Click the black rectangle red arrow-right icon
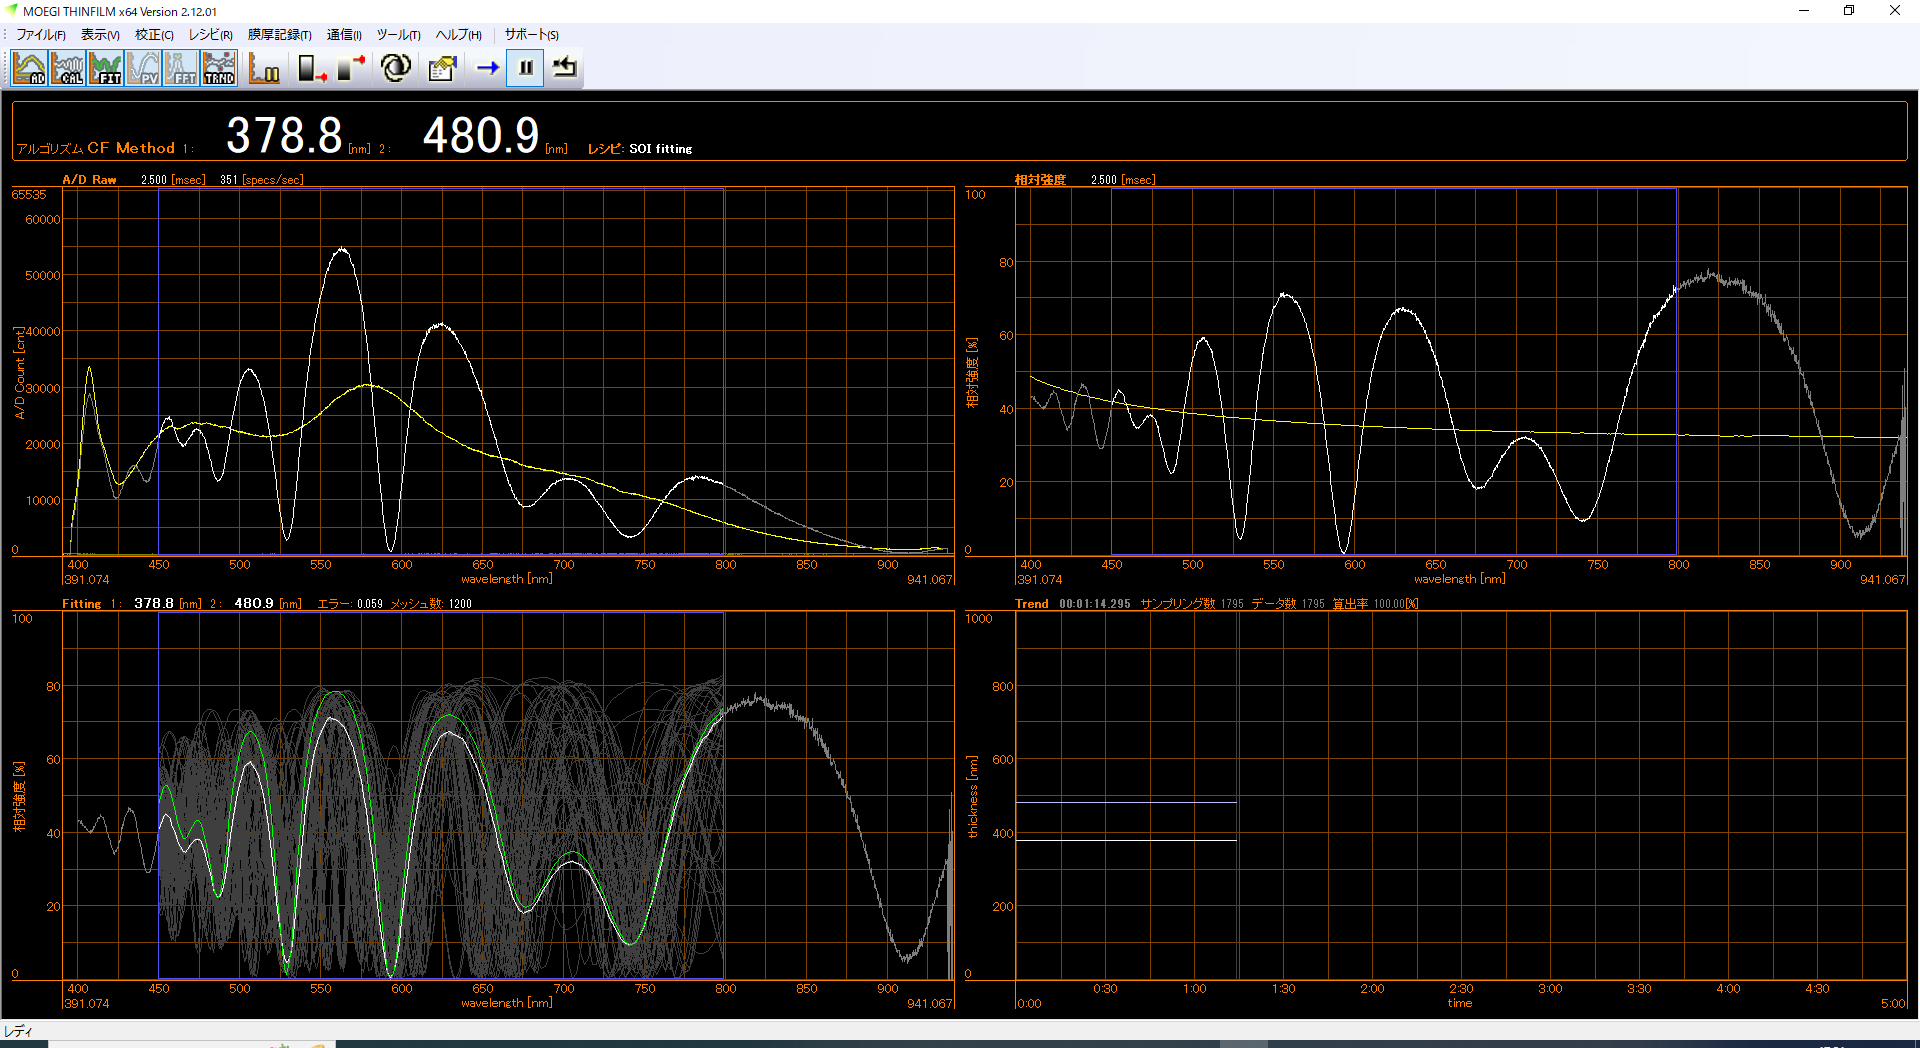 [312, 68]
